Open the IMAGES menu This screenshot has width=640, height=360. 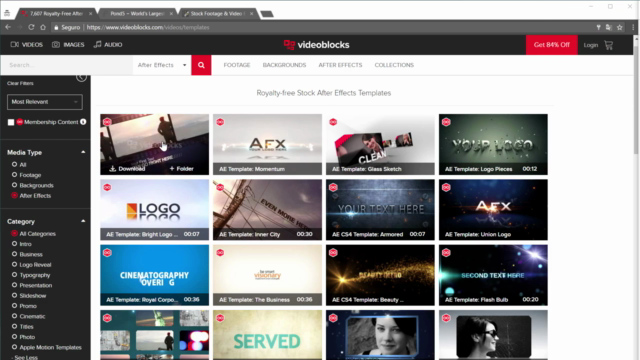click(68, 44)
